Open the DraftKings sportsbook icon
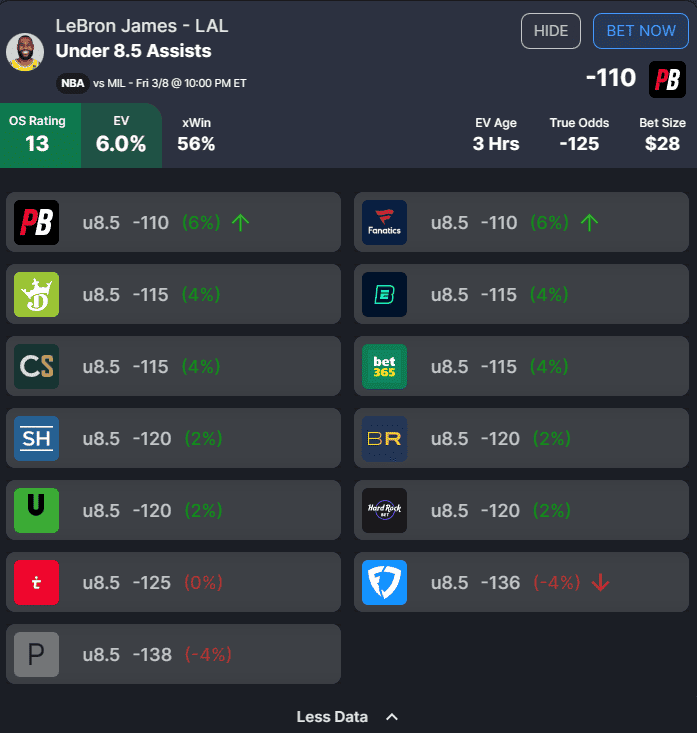Screen dimensions: 697x733 click(x=36, y=295)
